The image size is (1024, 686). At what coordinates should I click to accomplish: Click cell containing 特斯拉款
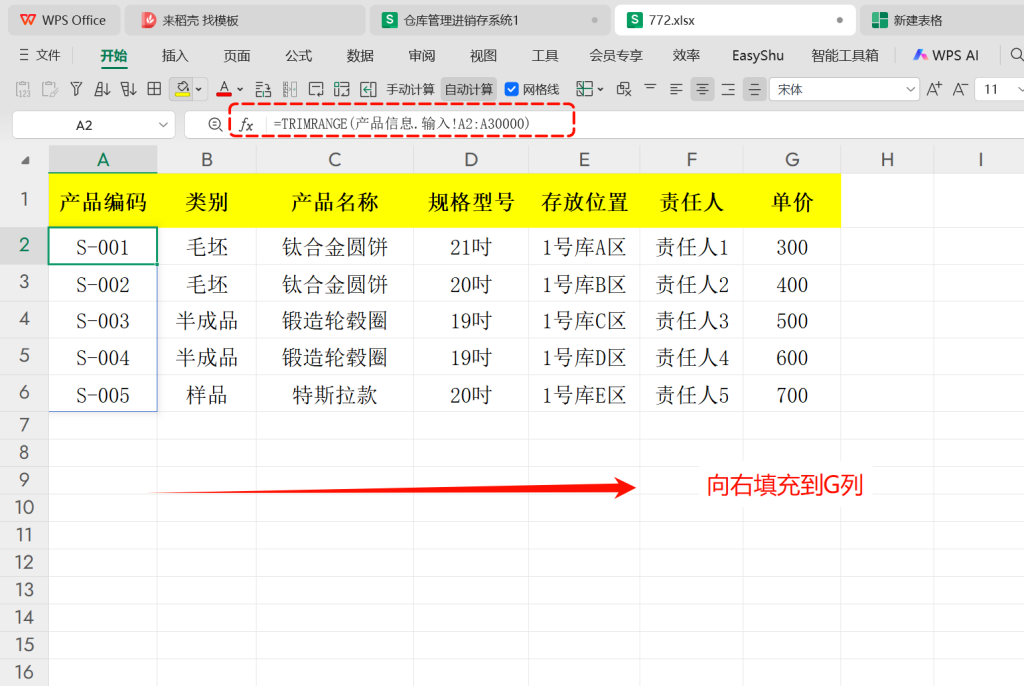[x=334, y=395]
